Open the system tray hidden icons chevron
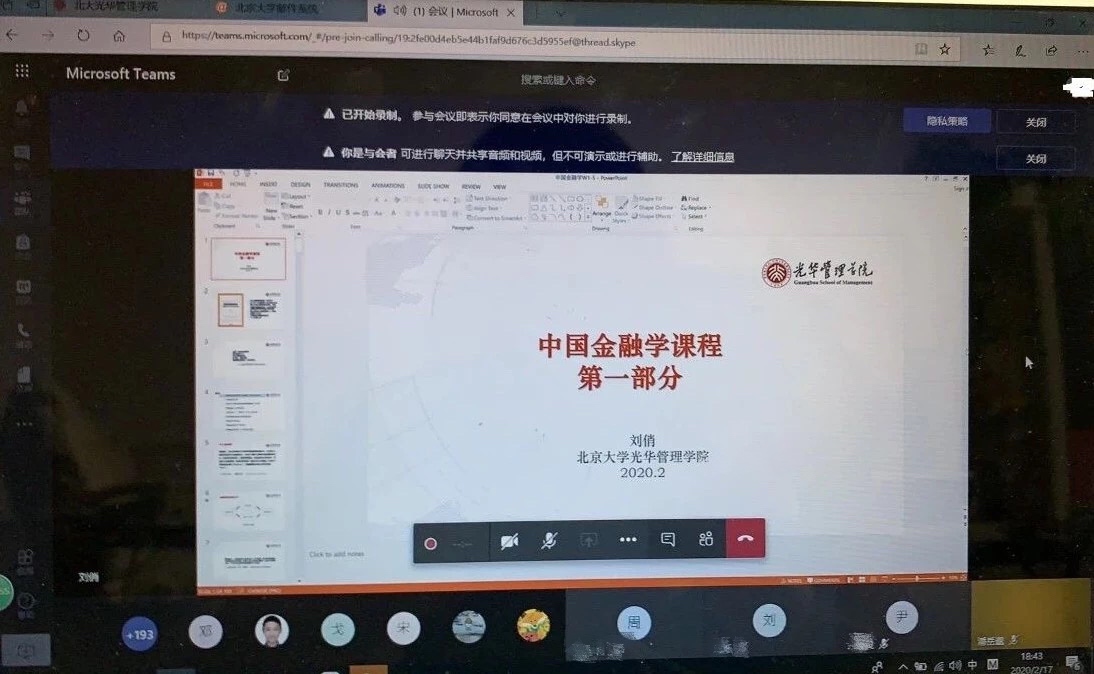The height and width of the screenshot is (674, 1094). coord(903,666)
